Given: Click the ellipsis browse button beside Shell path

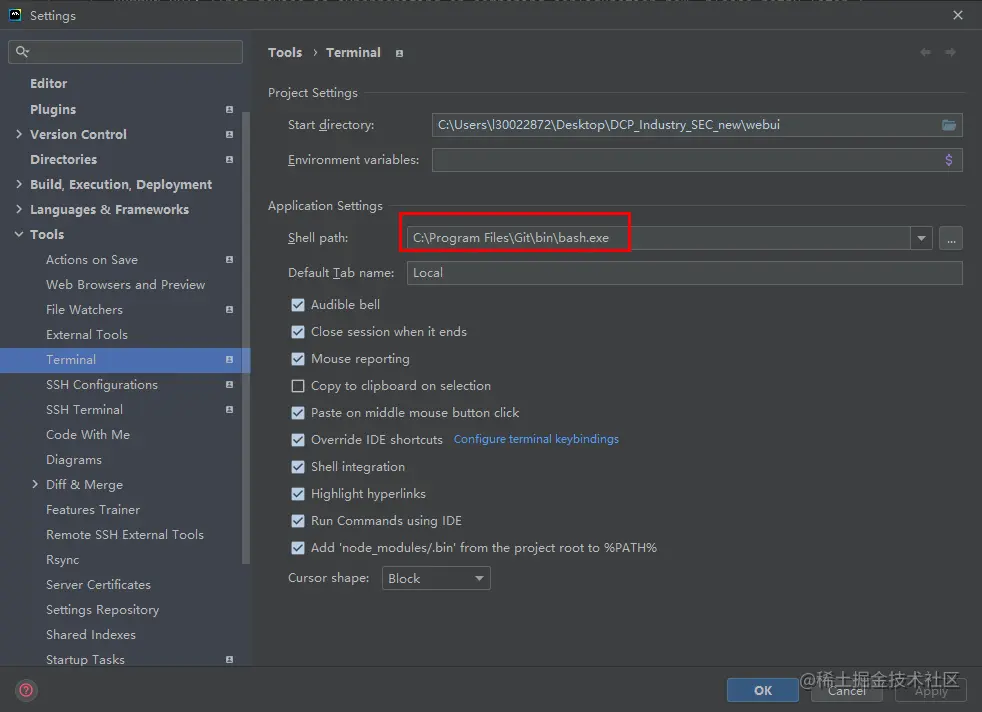Looking at the screenshot, I should (x=951, y=238).
